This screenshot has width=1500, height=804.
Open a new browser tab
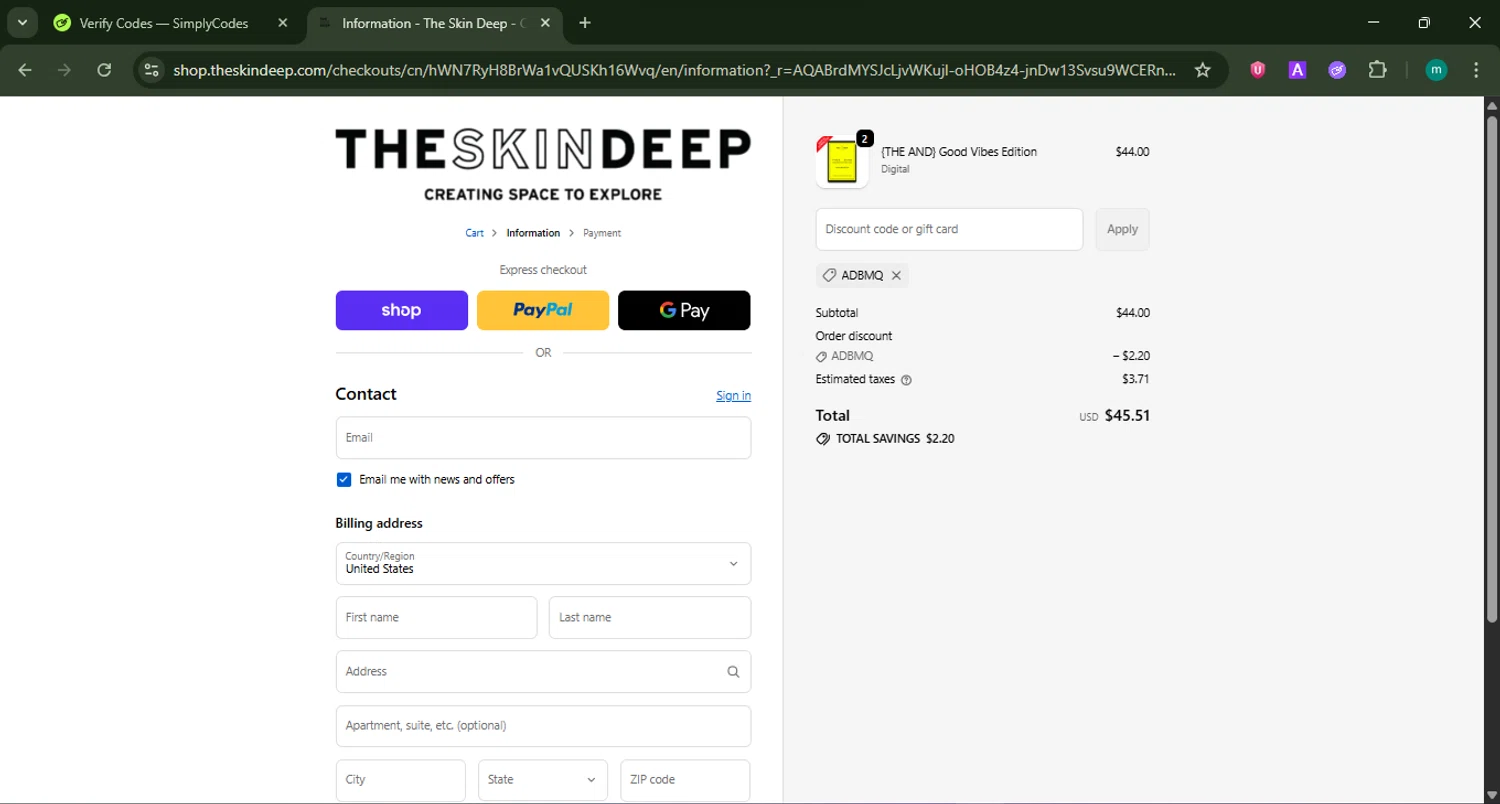click(x=585, y=23)
